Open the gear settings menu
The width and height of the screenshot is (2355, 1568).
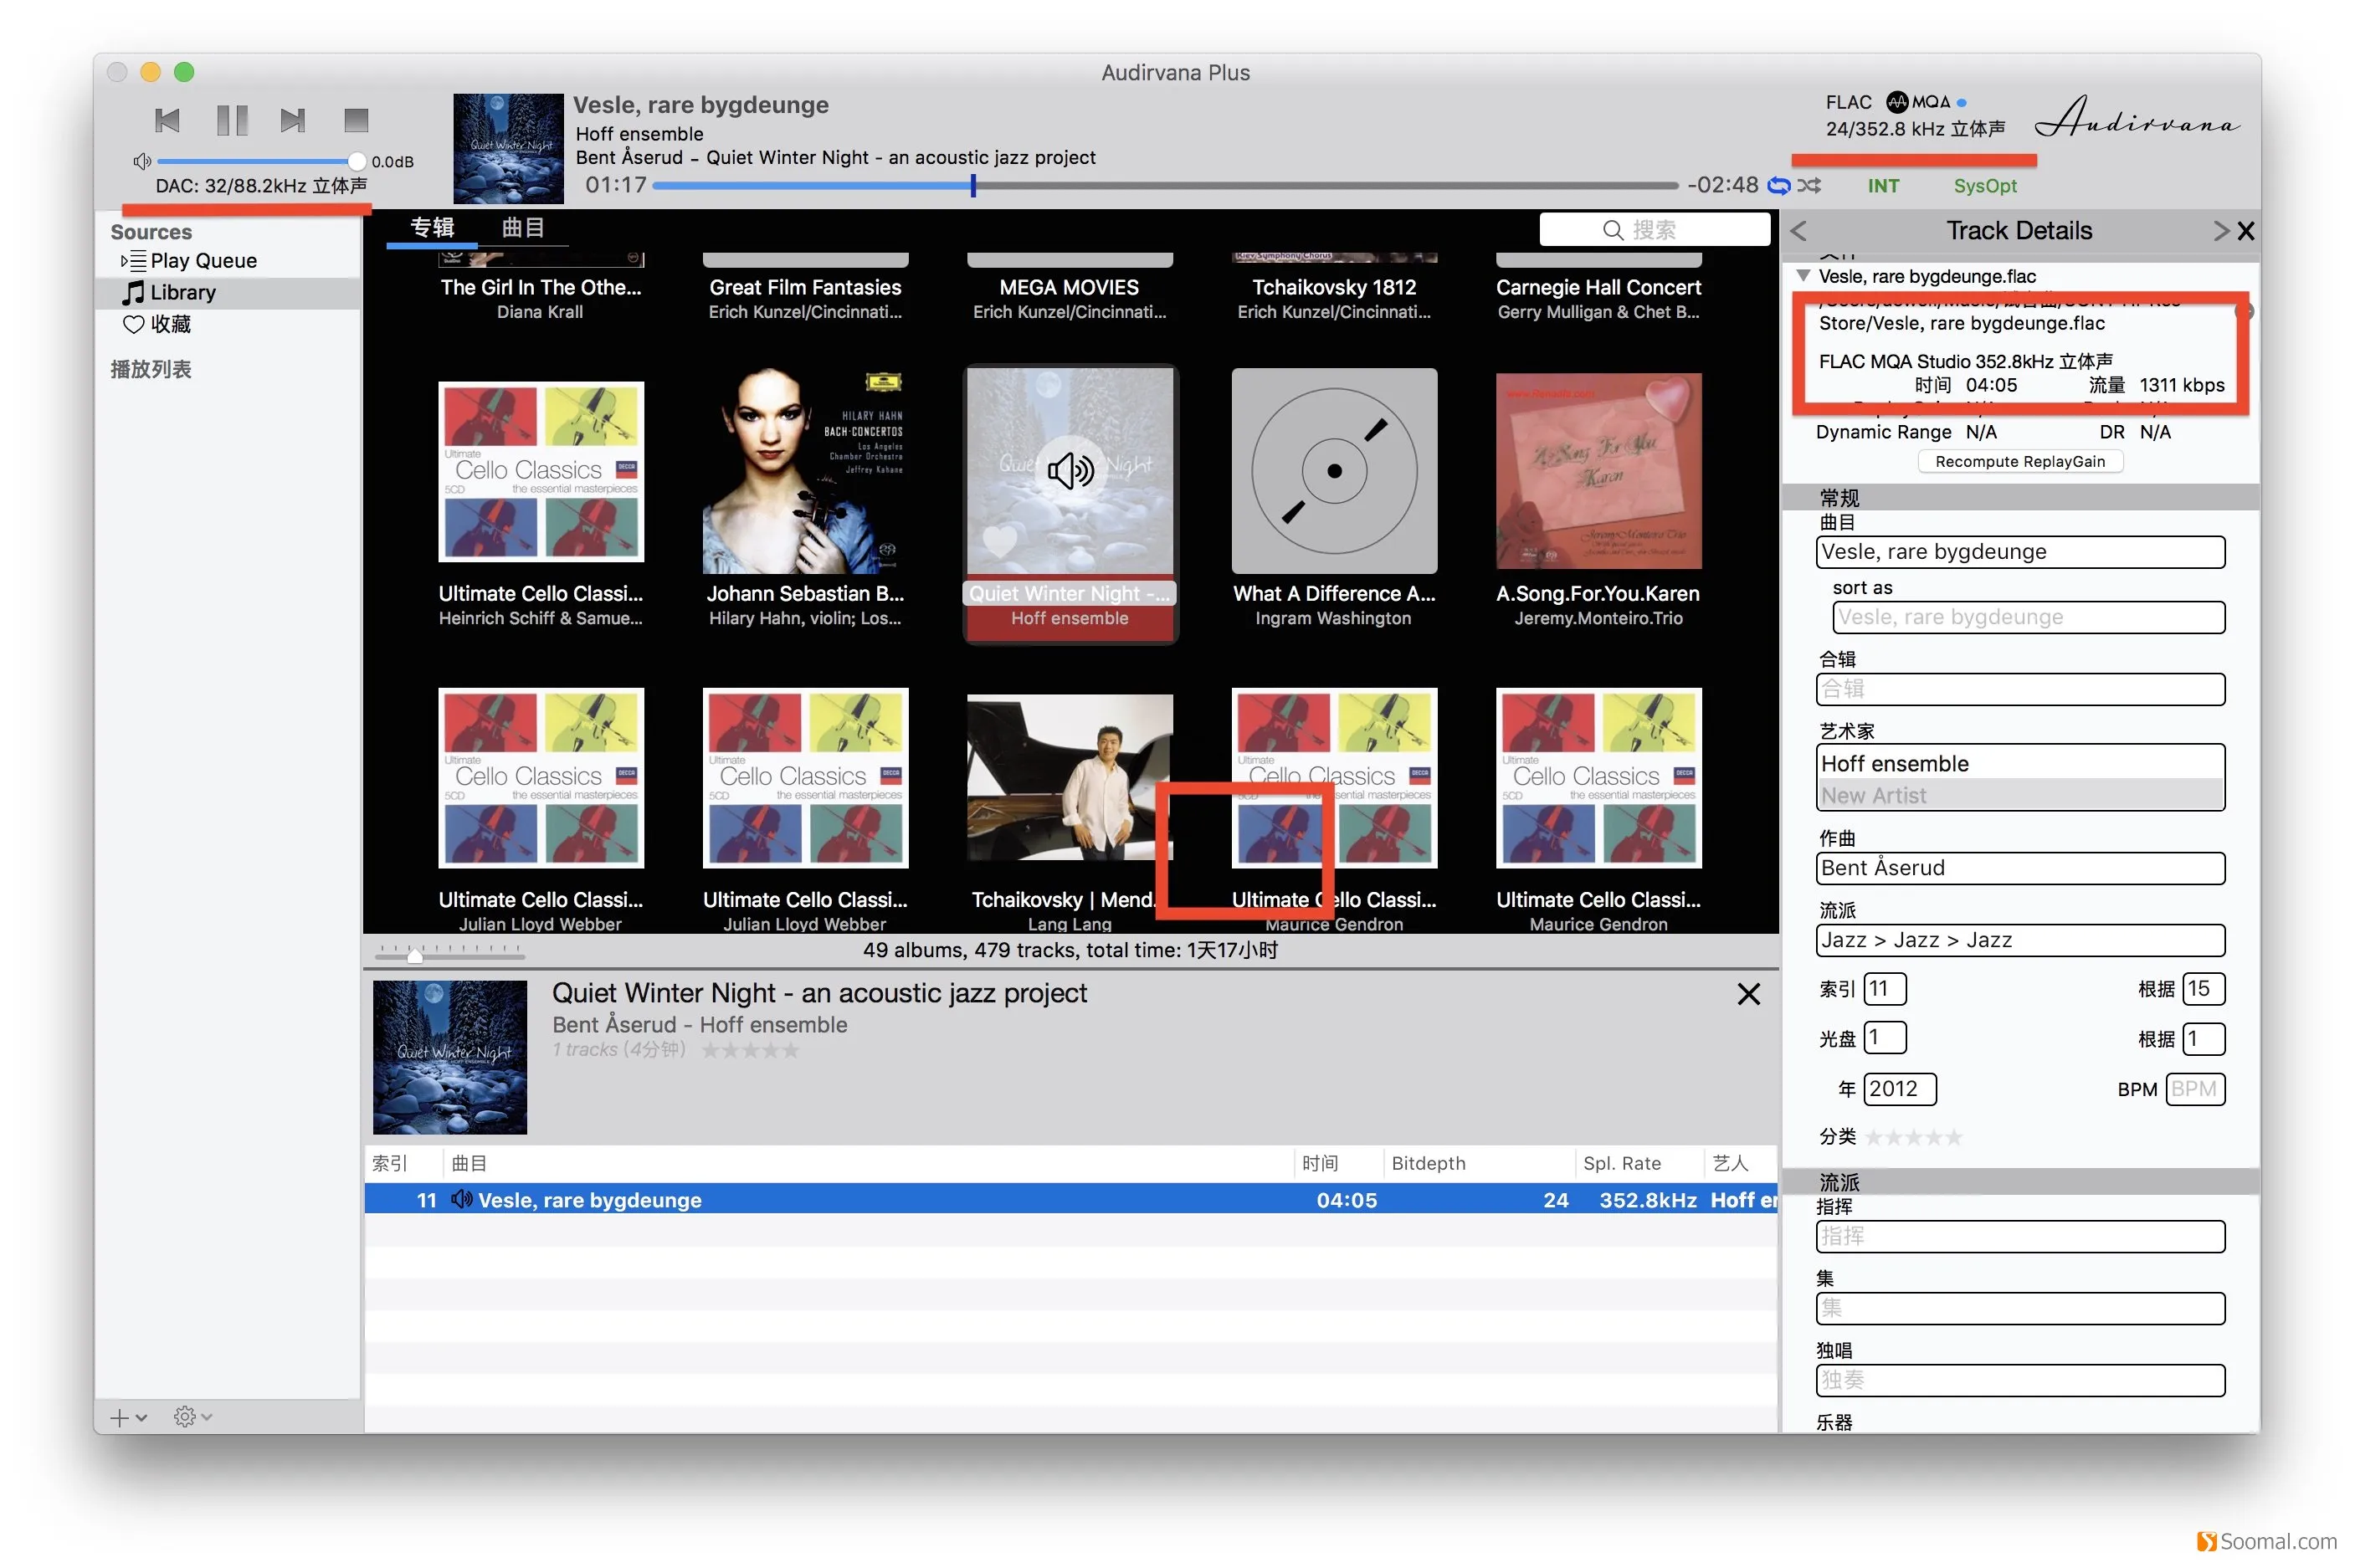click(x=192, y=1417)
